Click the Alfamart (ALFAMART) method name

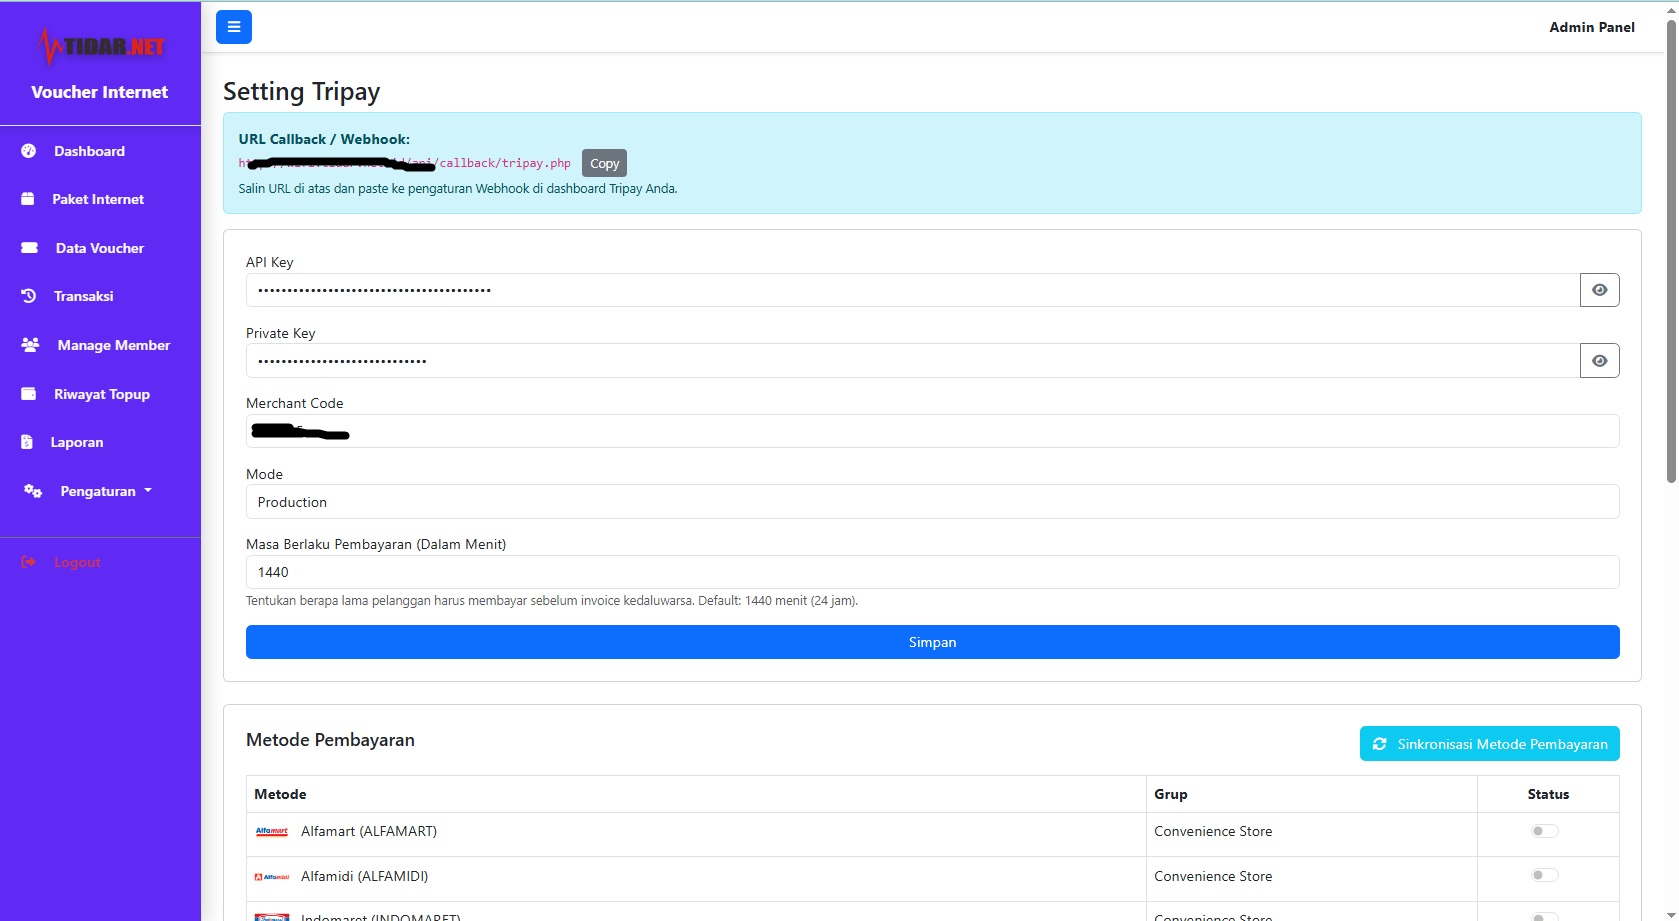(369, 831)
